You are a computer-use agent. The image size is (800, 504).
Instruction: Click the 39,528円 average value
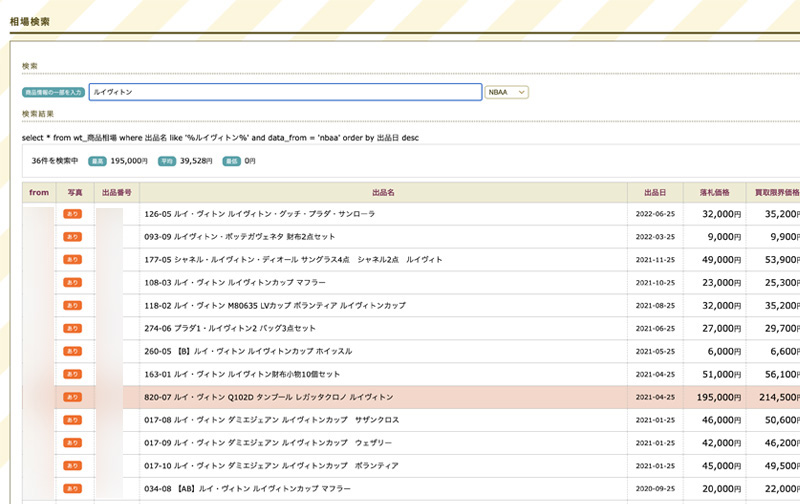pyautogui.click(x=196, y=161)
